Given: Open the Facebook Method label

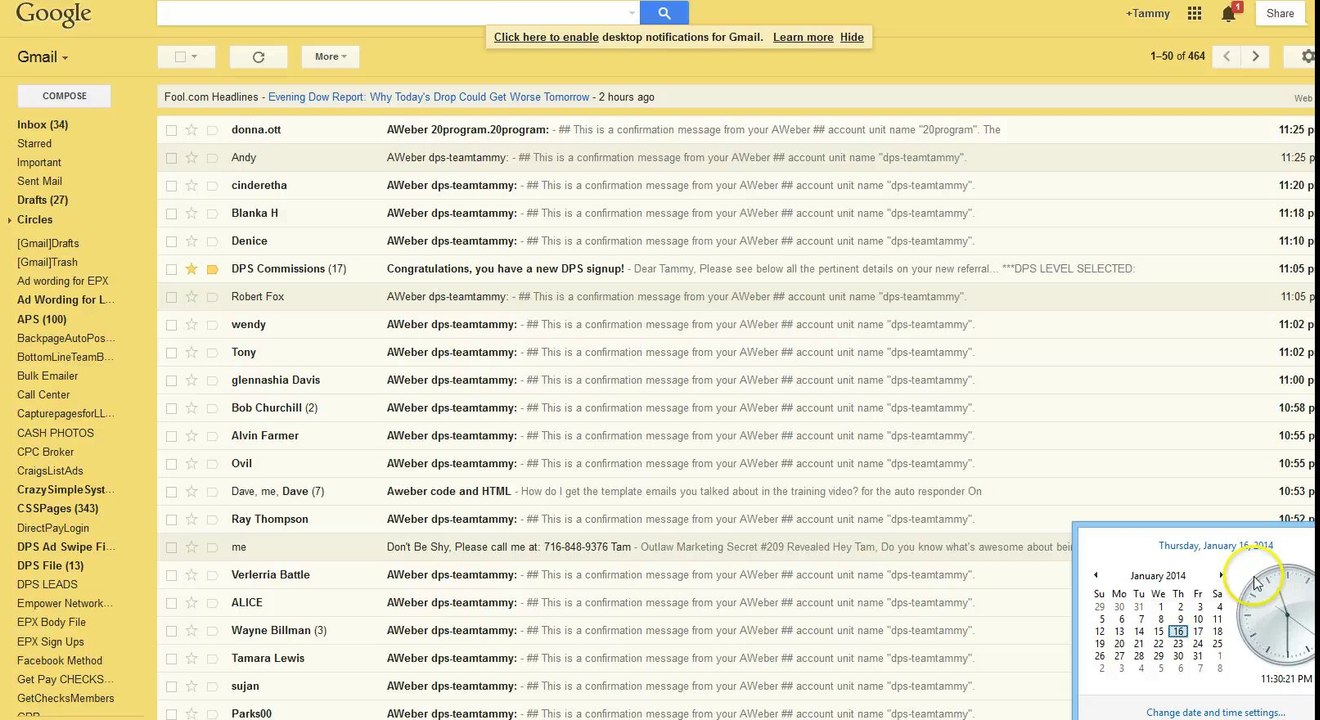Looking at the screenshot, I should pyautogui.click(x=59, y=661).
